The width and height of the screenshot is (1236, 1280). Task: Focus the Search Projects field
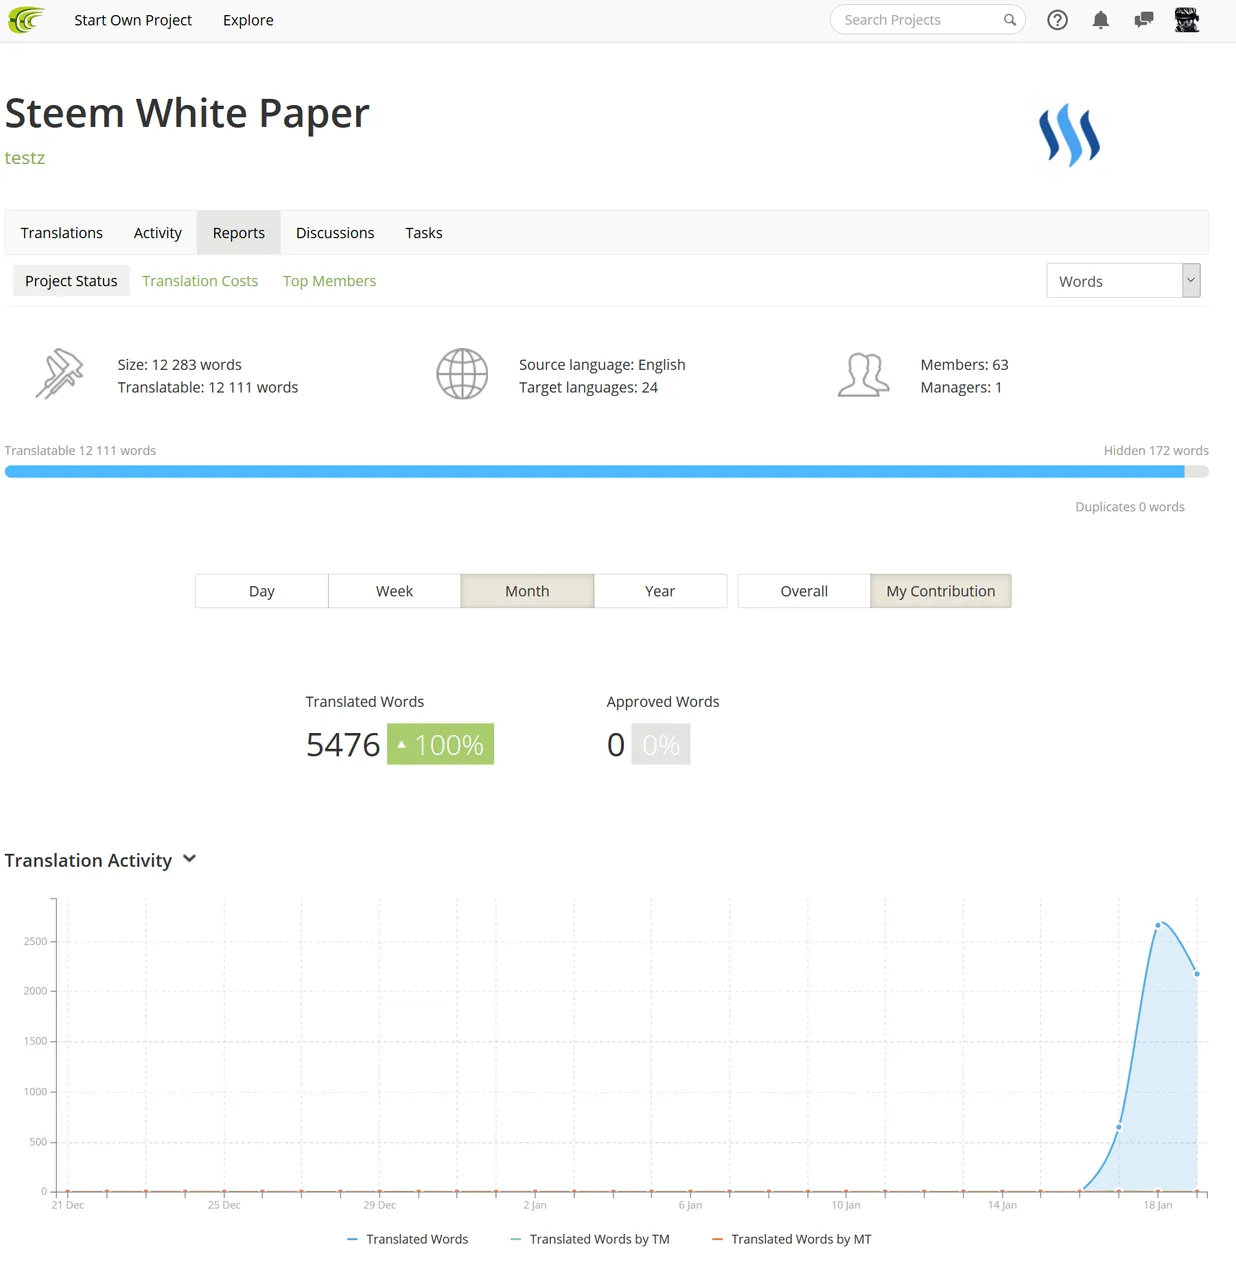pos(927,20)
